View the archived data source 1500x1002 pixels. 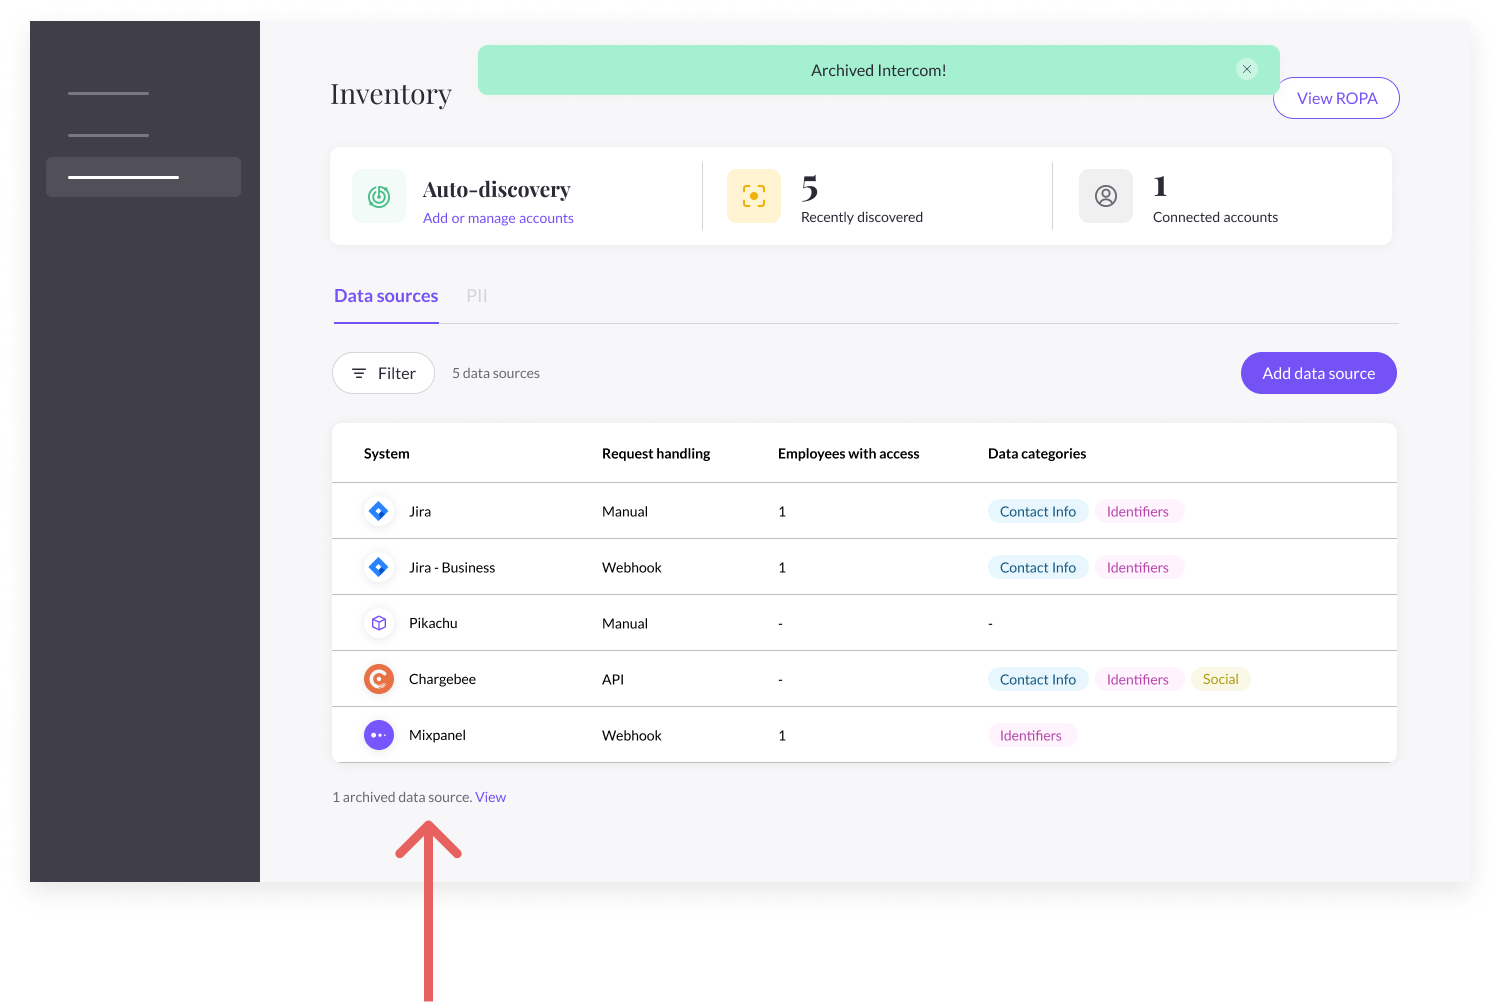click(490, 797)
